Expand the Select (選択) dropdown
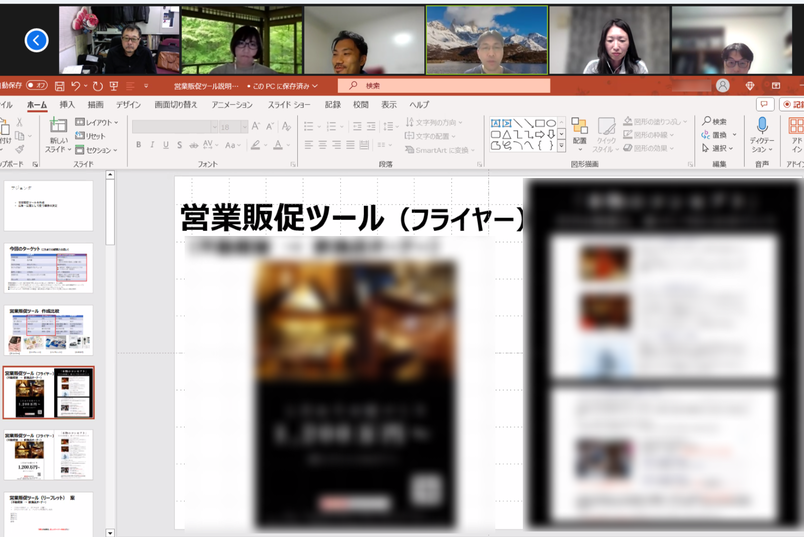 719,148
